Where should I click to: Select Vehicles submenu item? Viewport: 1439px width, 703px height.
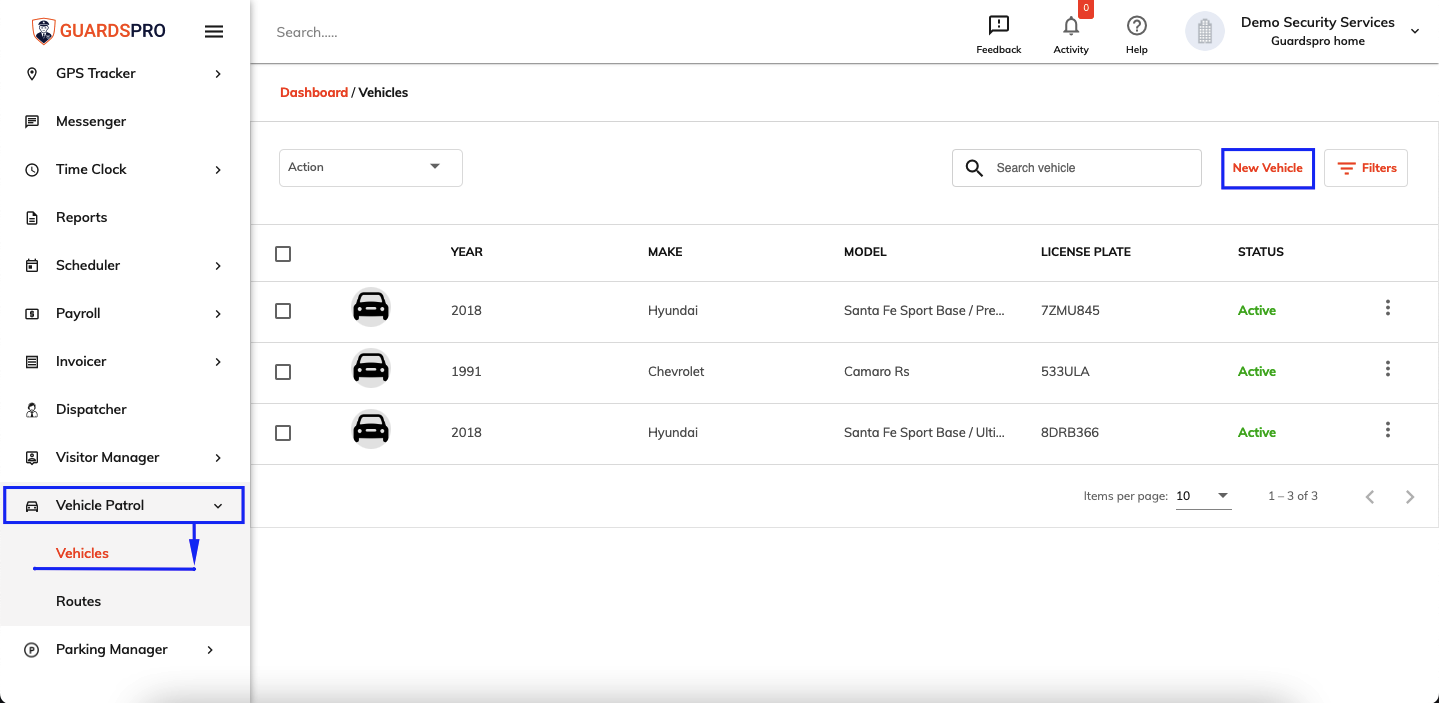(x=82, y=553)
